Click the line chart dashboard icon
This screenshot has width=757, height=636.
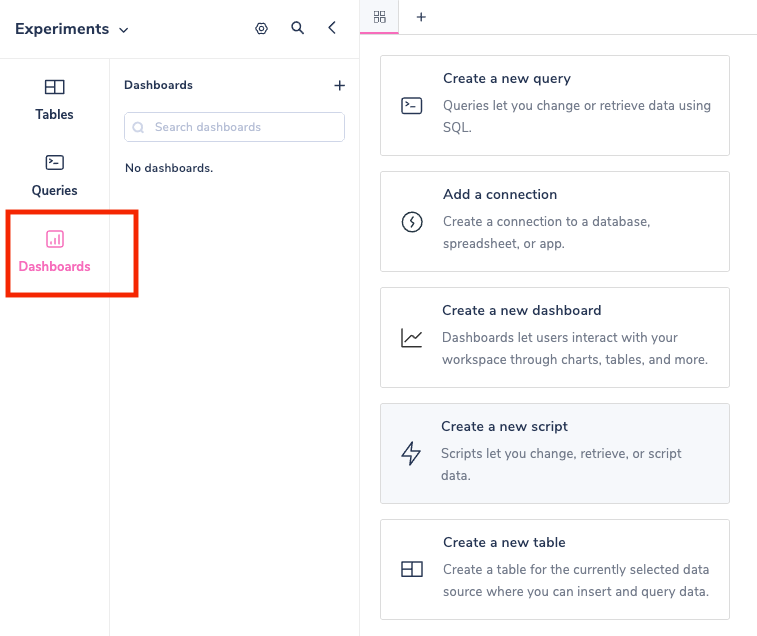[x=412, y=338]
